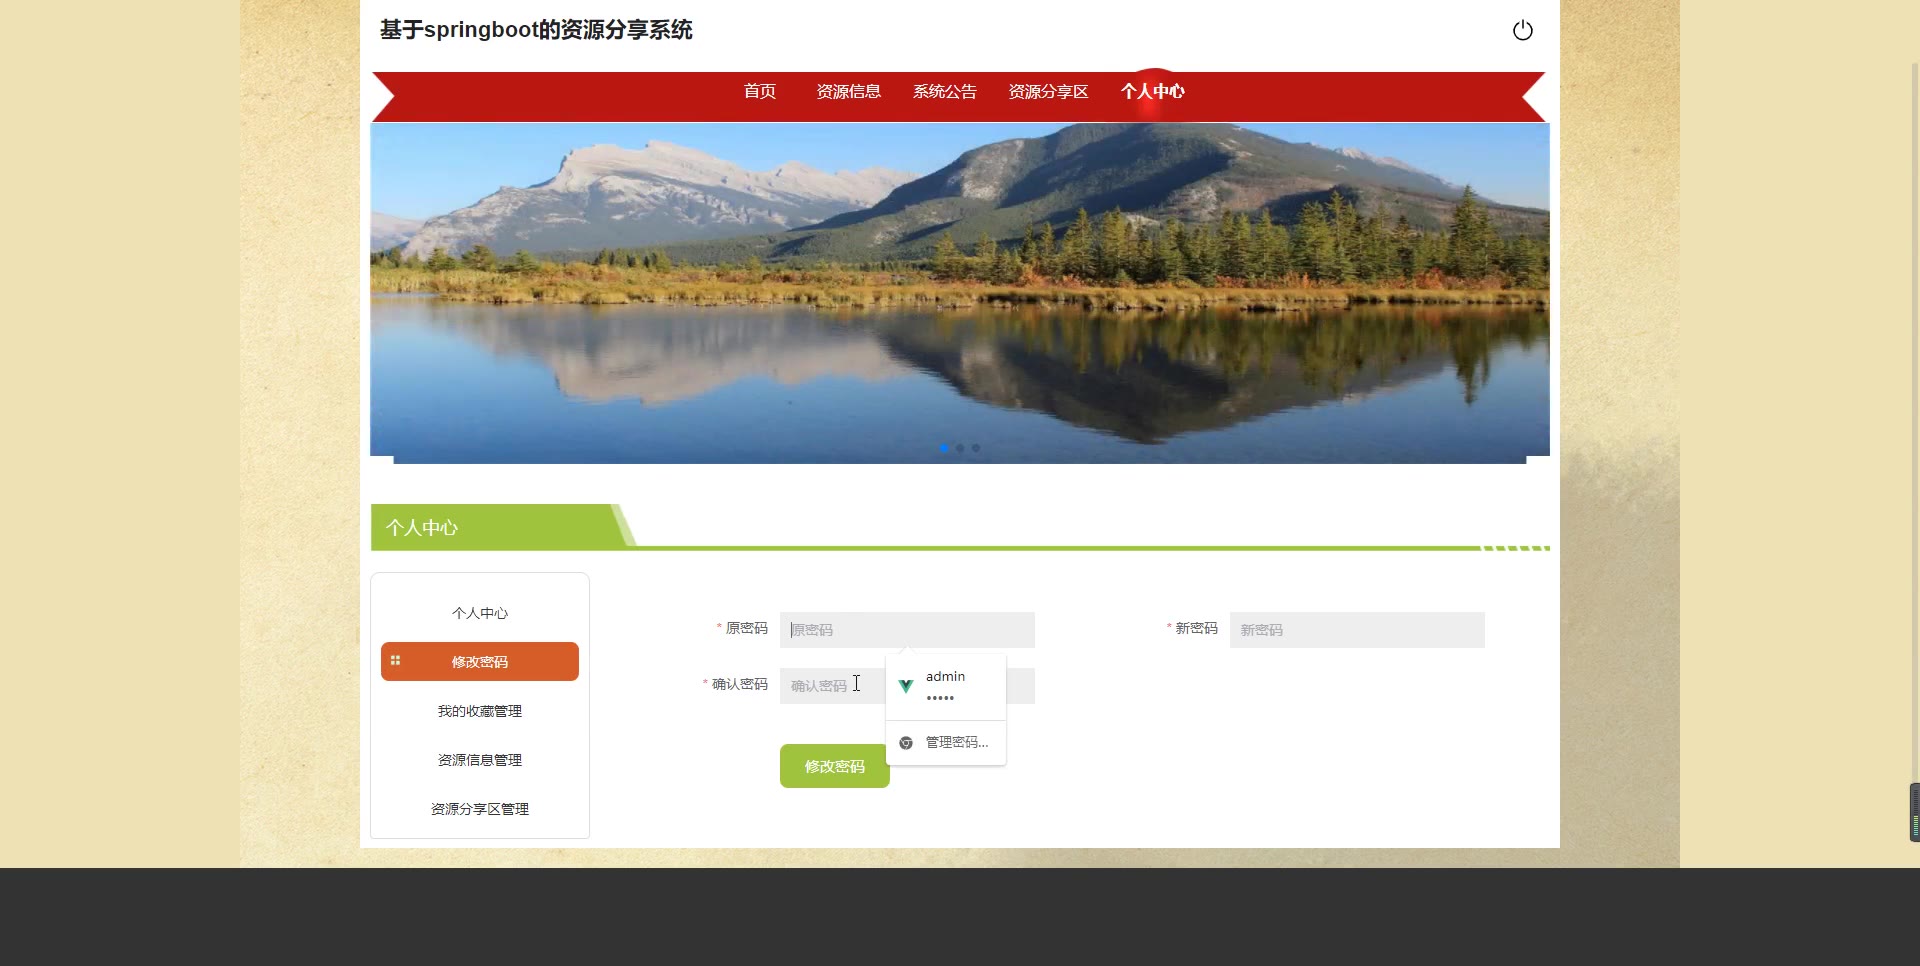Image resolution: width=1920 pixels, height=966 pixels.
Task: Go to the 首页 nav tab
Action: (760, 91)
